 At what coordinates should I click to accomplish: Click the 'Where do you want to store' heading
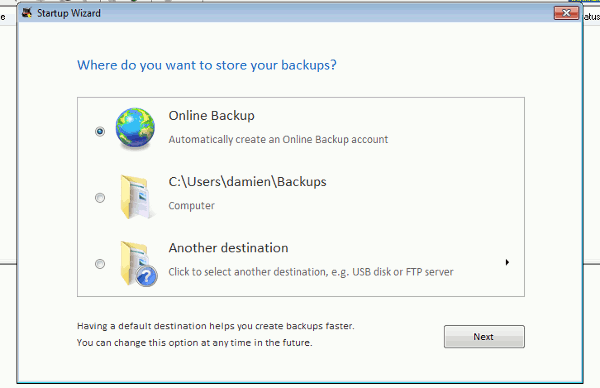click(207, 65)
